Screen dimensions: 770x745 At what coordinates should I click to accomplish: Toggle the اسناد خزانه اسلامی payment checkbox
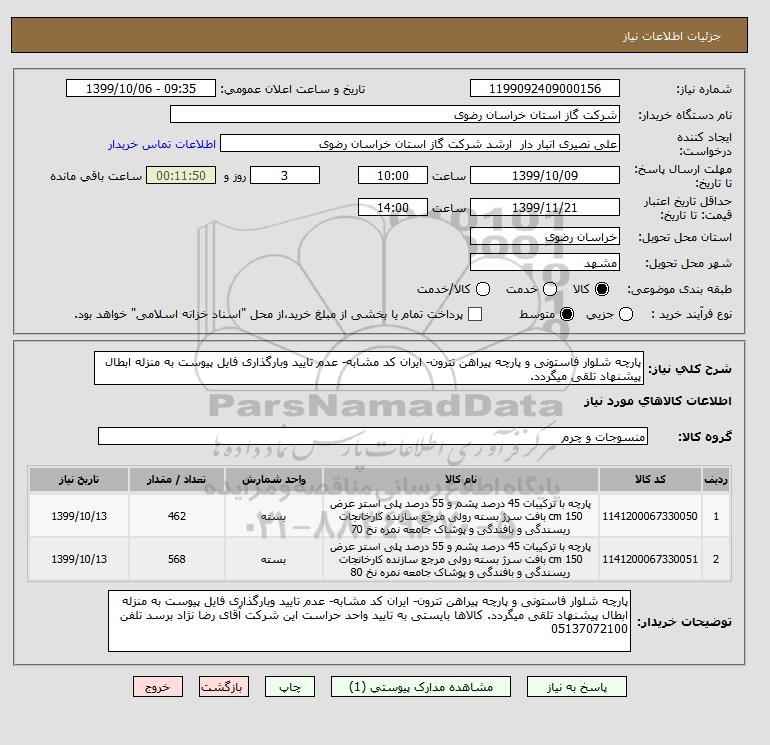pyautogui.click(x=475, y=314)
